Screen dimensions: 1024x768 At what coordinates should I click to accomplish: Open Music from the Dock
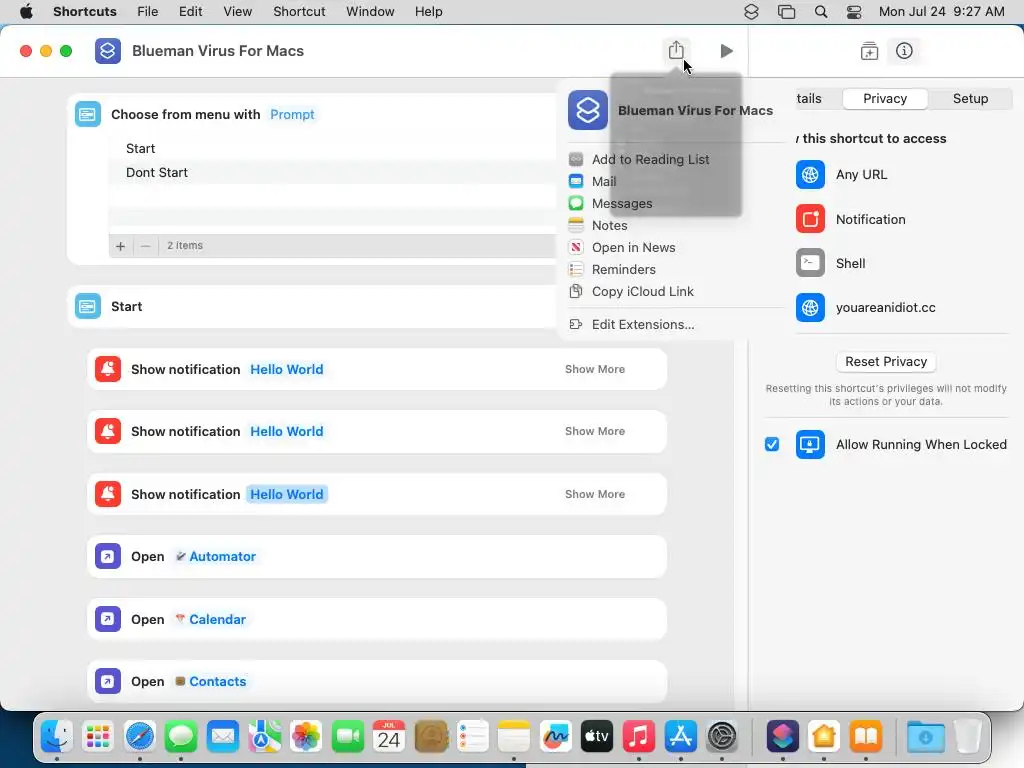tap(639, 737)
